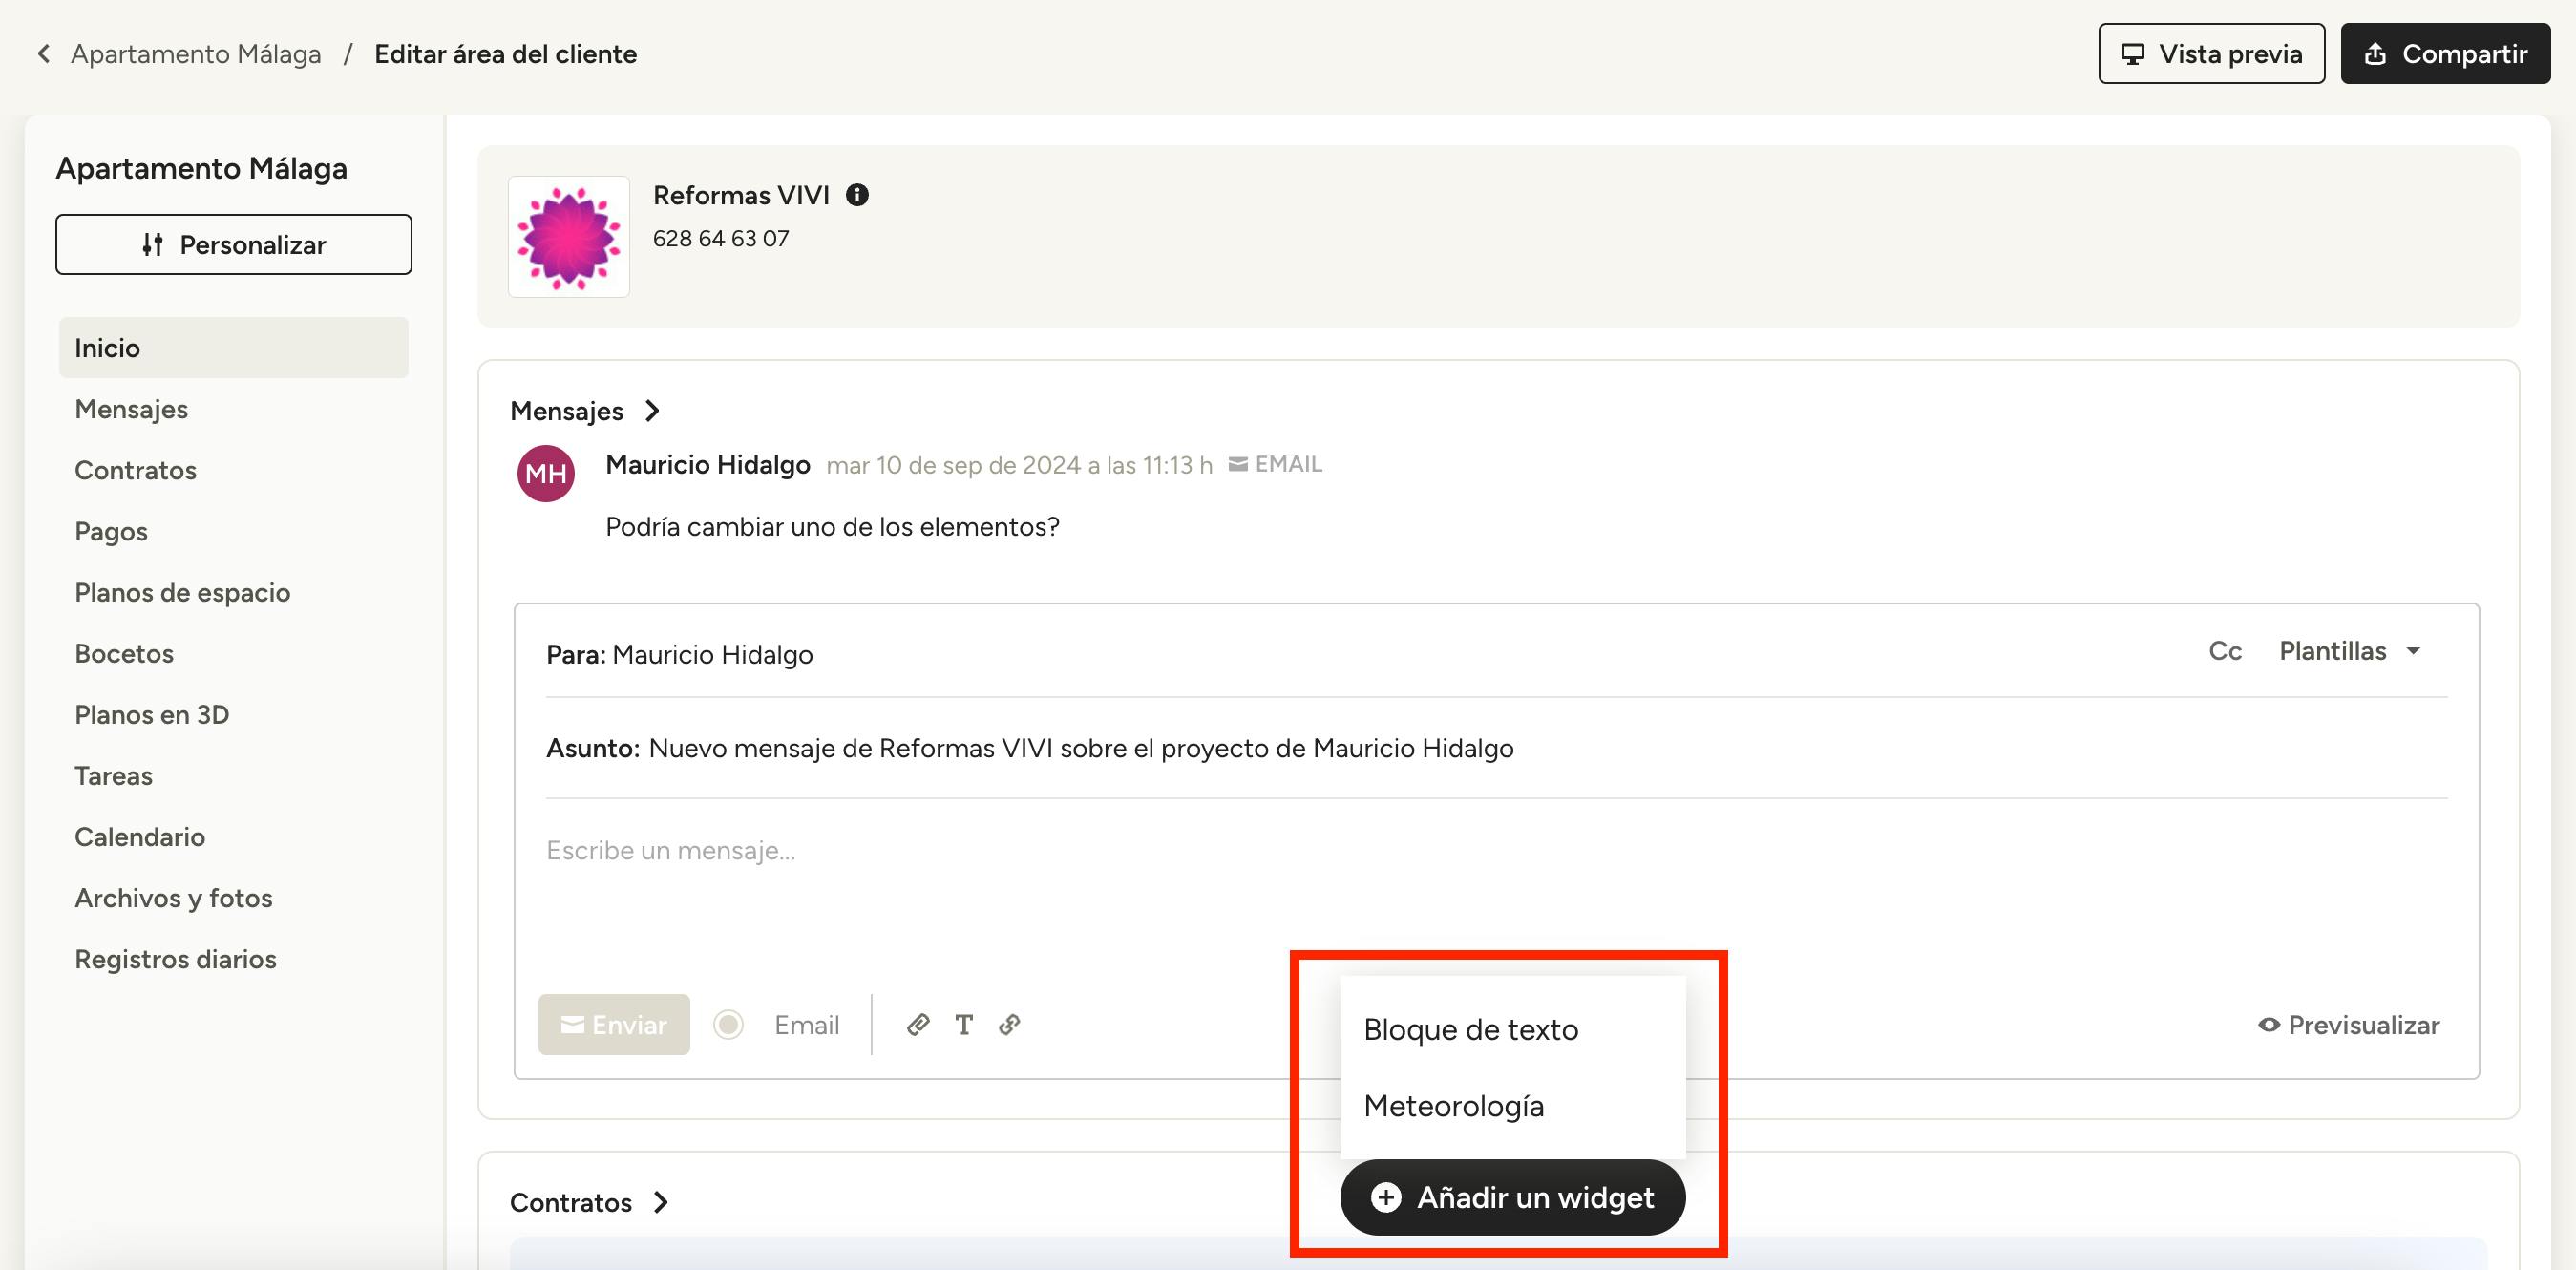Viewport: 2576px width, 1270px height.
Task: Expand the Contratos section chevron
Action: [661, 1202]
